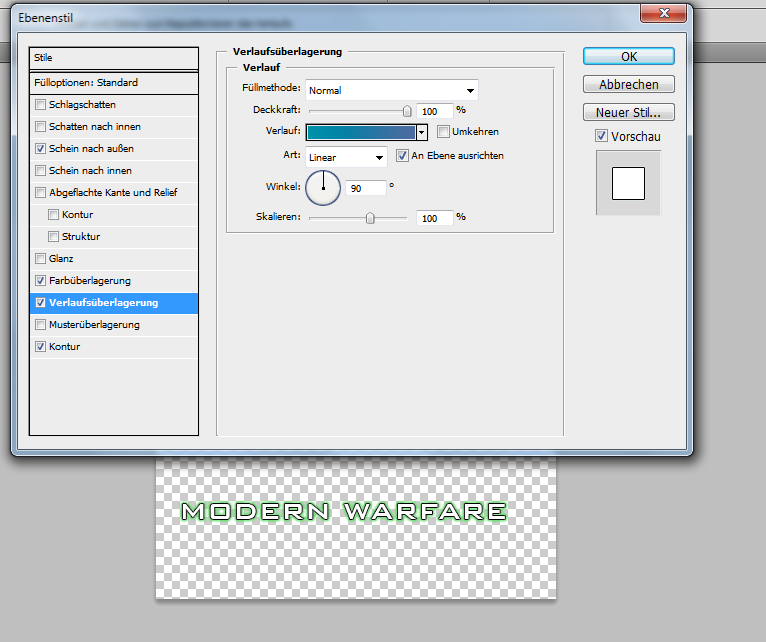Screen dimensions: 766x642
Task: Open Musterüberlagerung settings by its label
Action: coord(94,324)
